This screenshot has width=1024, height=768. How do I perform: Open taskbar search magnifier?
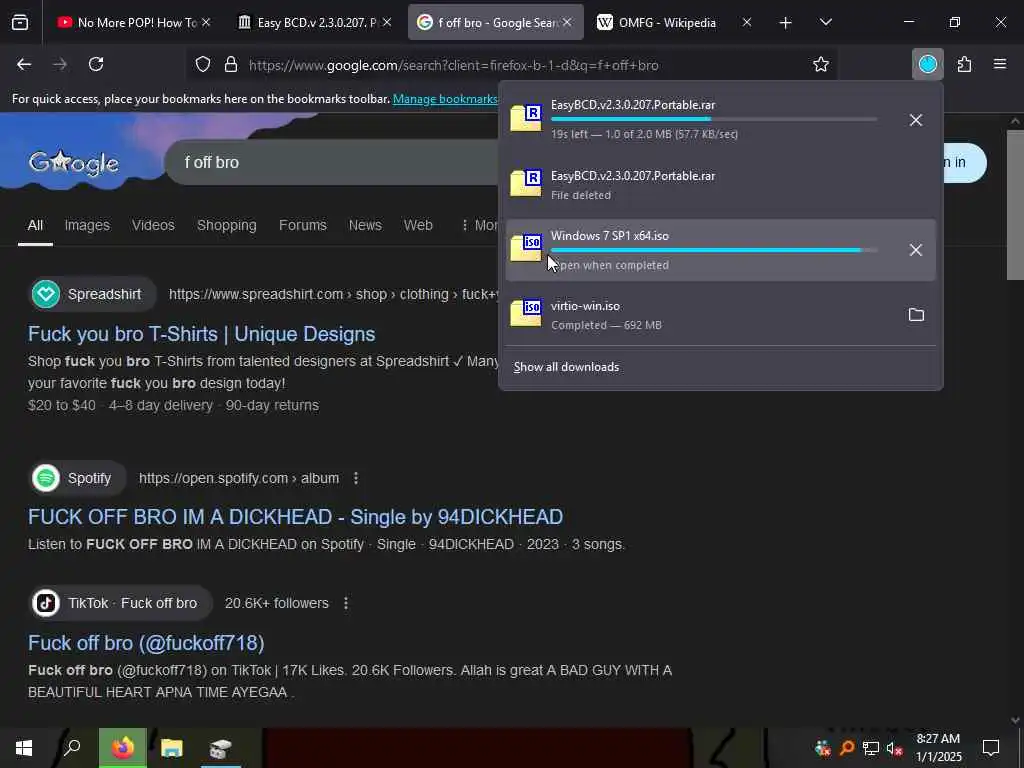72,748
